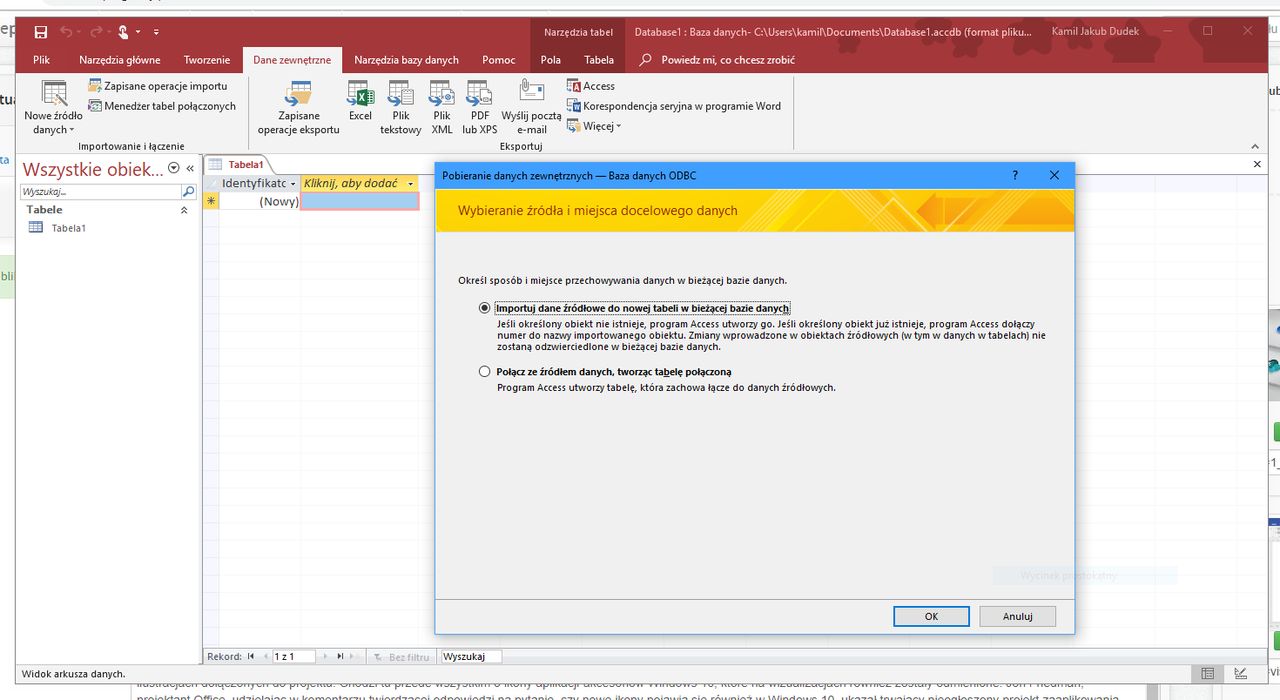Open Menedżer tabel połączonych
The height and width of the screenshot is (700, 1280).
162,106
